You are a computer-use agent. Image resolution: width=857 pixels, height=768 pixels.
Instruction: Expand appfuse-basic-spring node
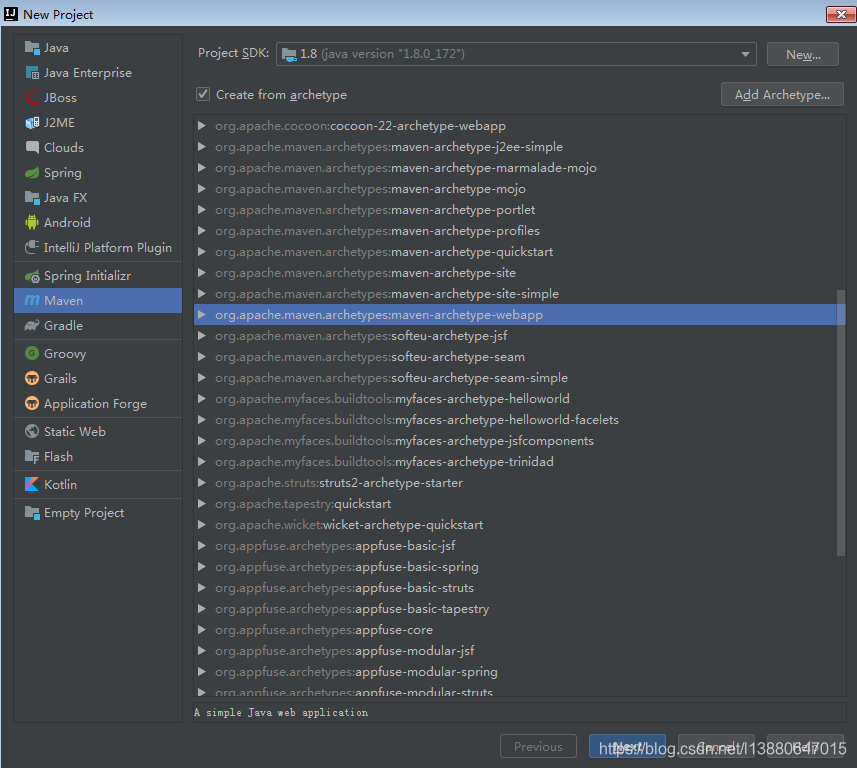(202, 567)
